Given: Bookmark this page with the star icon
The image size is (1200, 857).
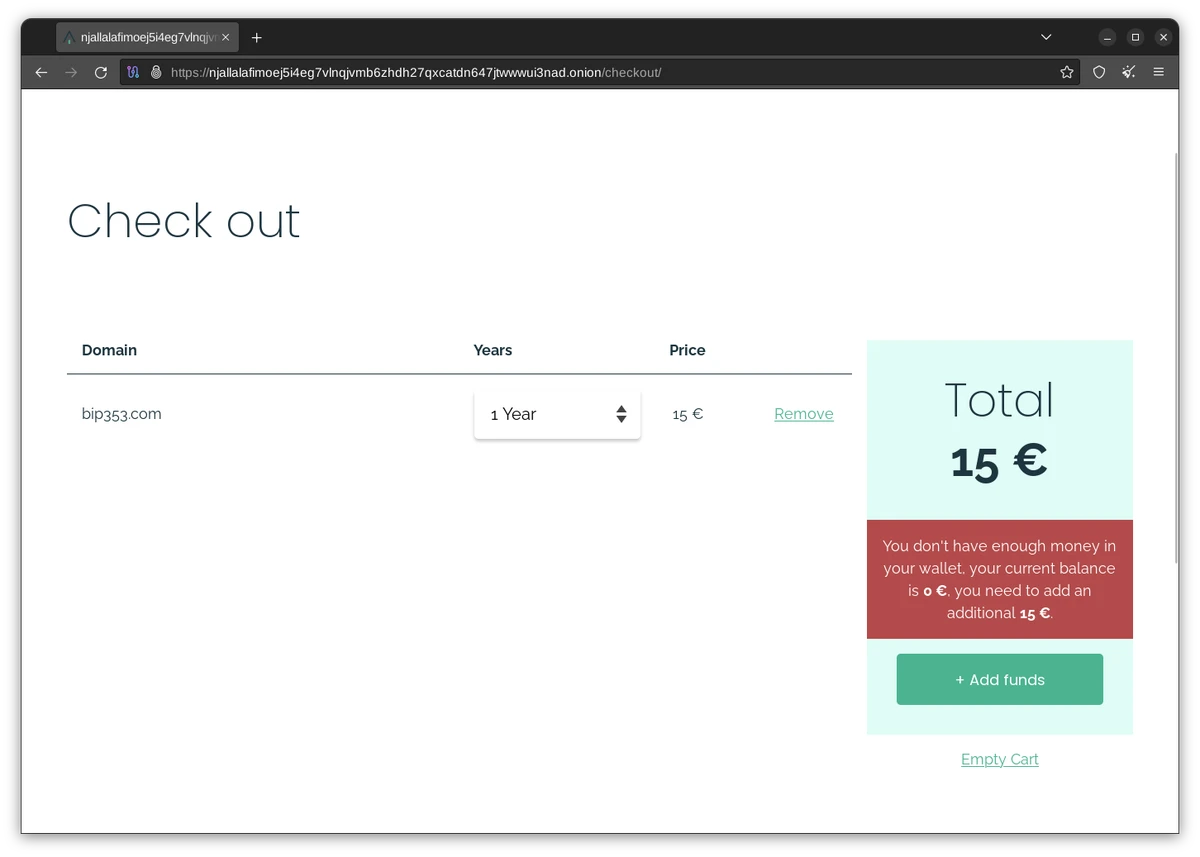Looking at the screenshot, I should [x=1067, y=72].
